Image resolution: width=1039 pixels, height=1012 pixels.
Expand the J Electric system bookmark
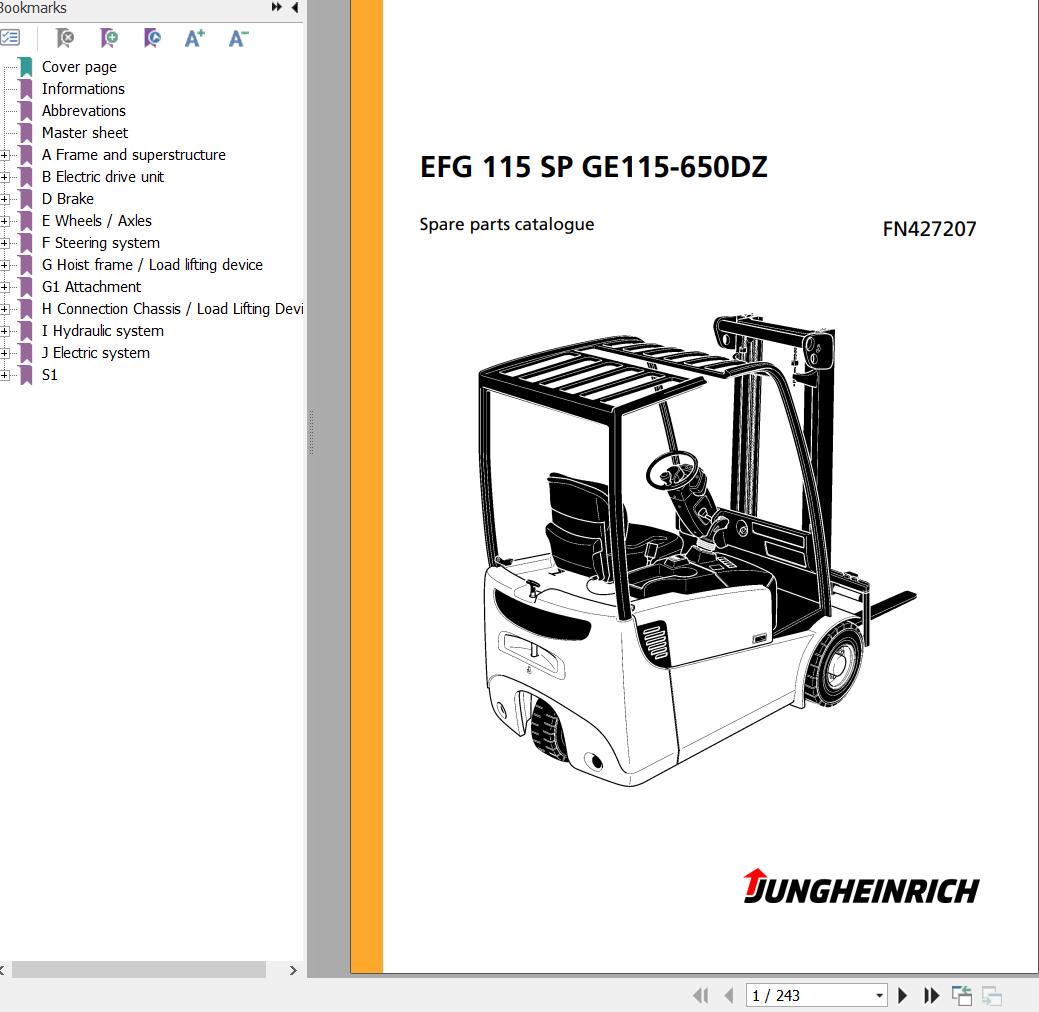tap(5, 353)
